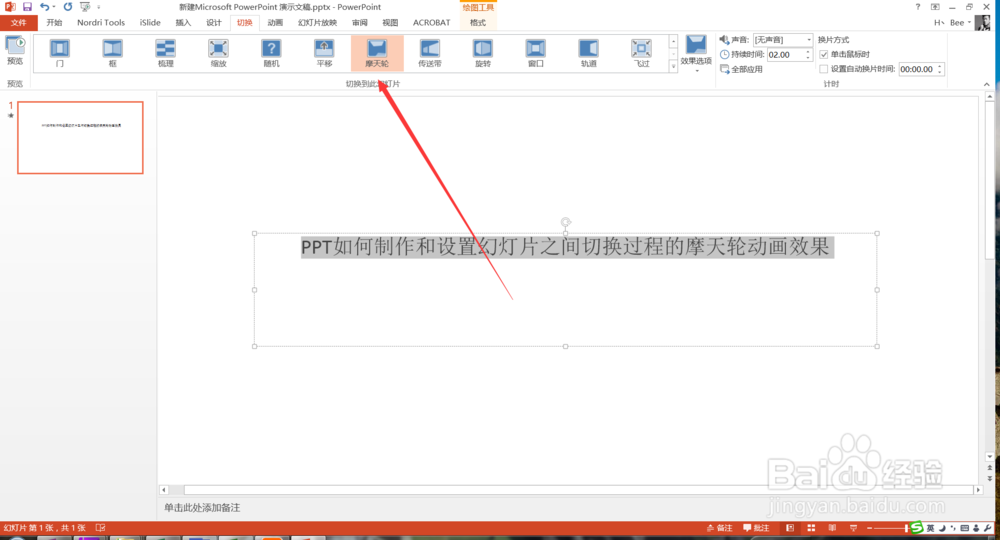This screenshot has width=1000, height=540.
Task: Click the Preview (预览) transition icon
Action: coord(15,51)
